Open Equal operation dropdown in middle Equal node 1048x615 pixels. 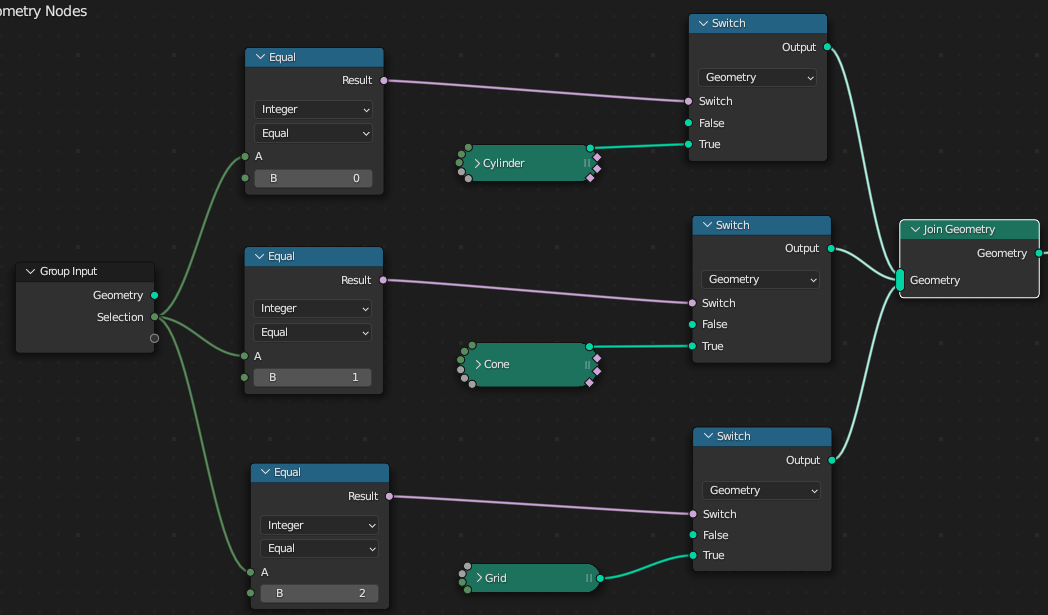(312, 332)
